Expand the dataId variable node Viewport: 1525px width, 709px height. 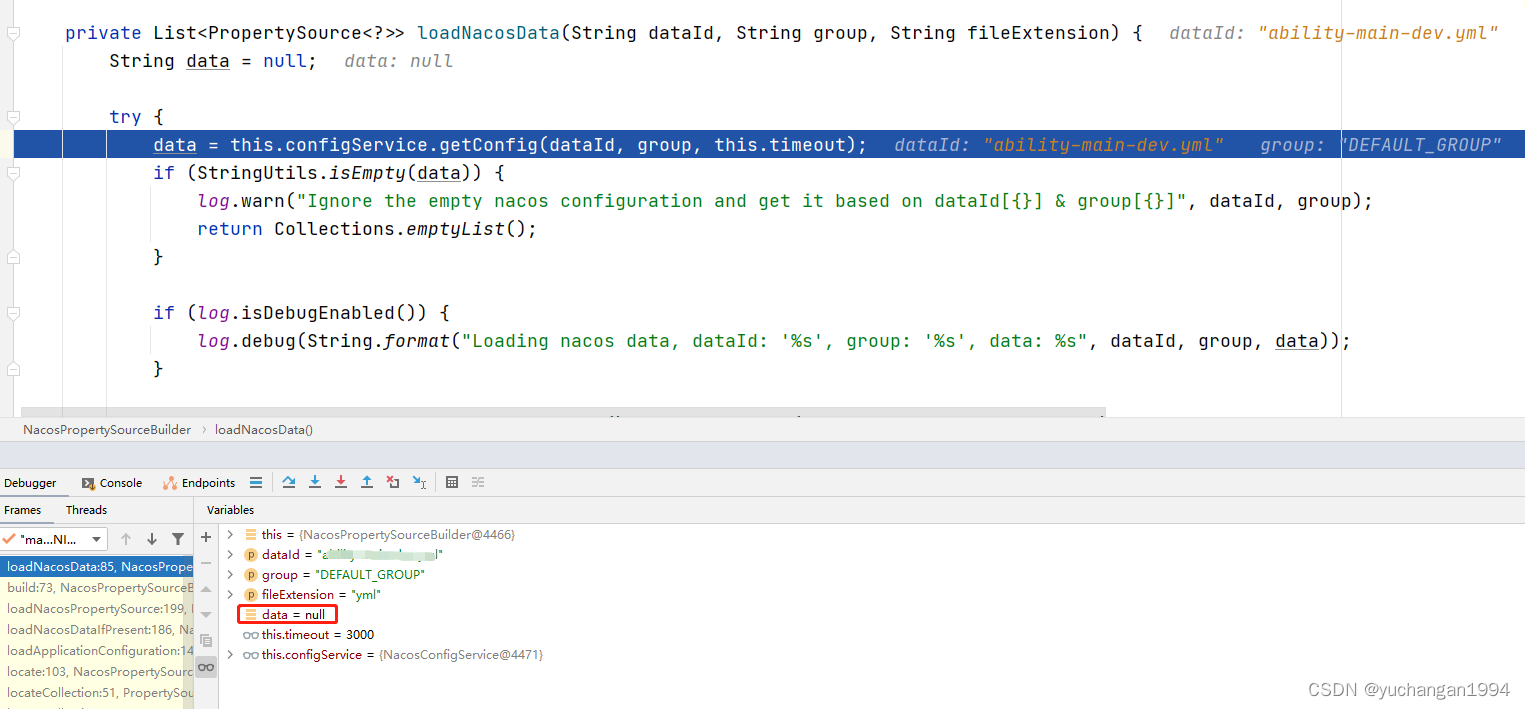231,555
